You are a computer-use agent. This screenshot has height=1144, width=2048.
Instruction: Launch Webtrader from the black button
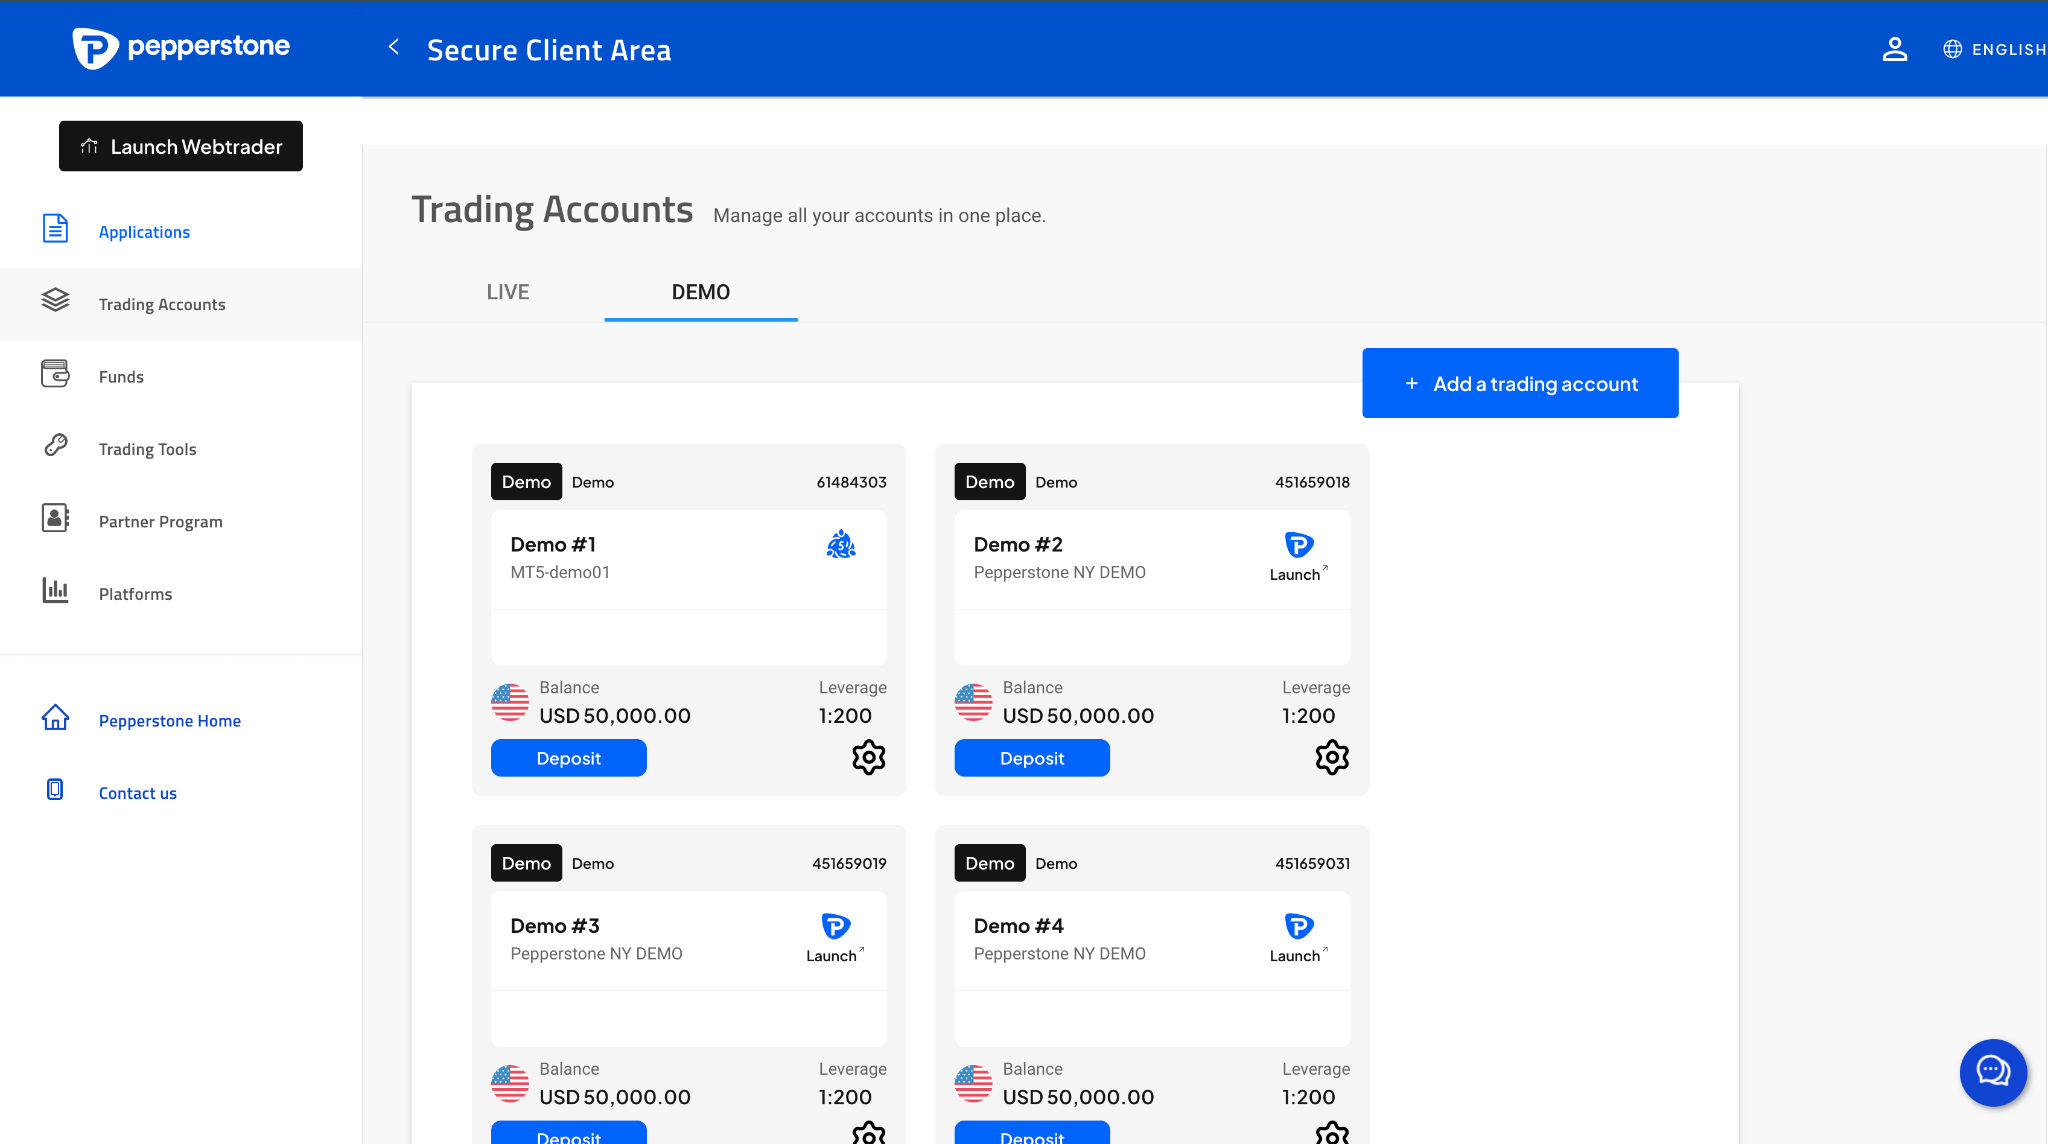tap(181, 146)
